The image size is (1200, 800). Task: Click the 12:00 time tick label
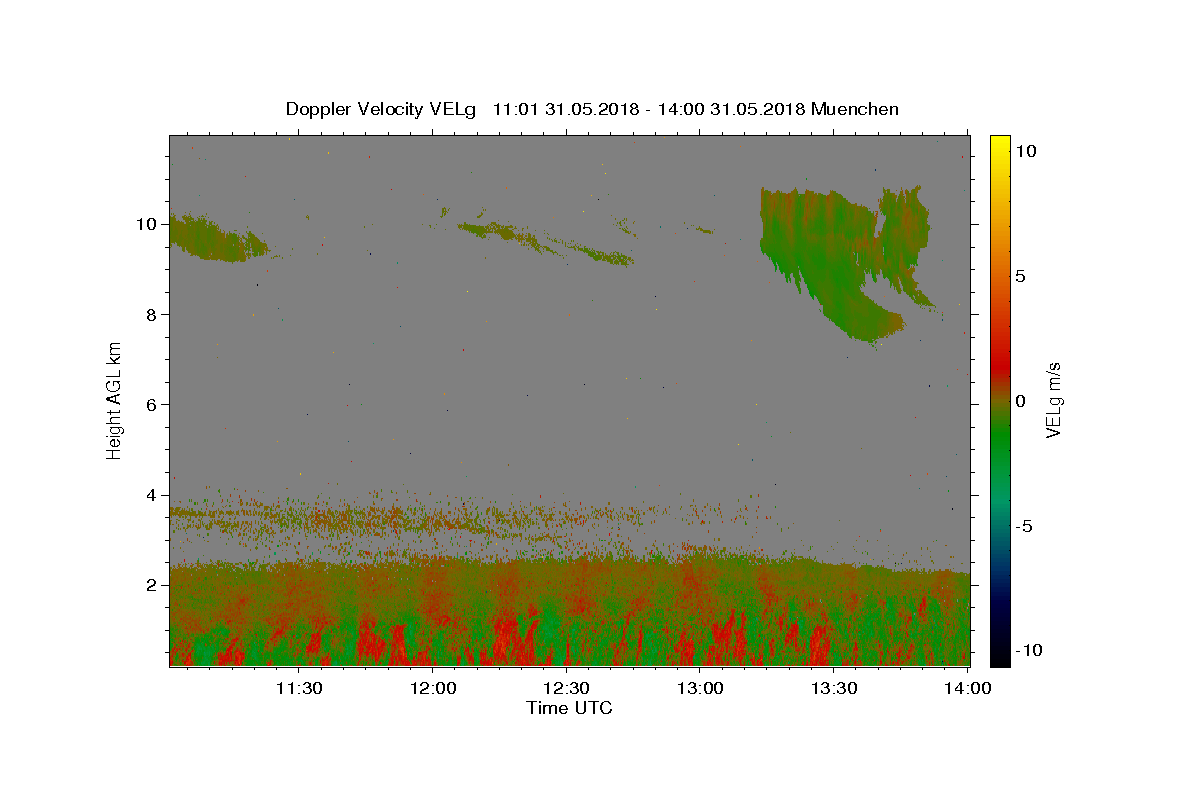coord(433,688)
